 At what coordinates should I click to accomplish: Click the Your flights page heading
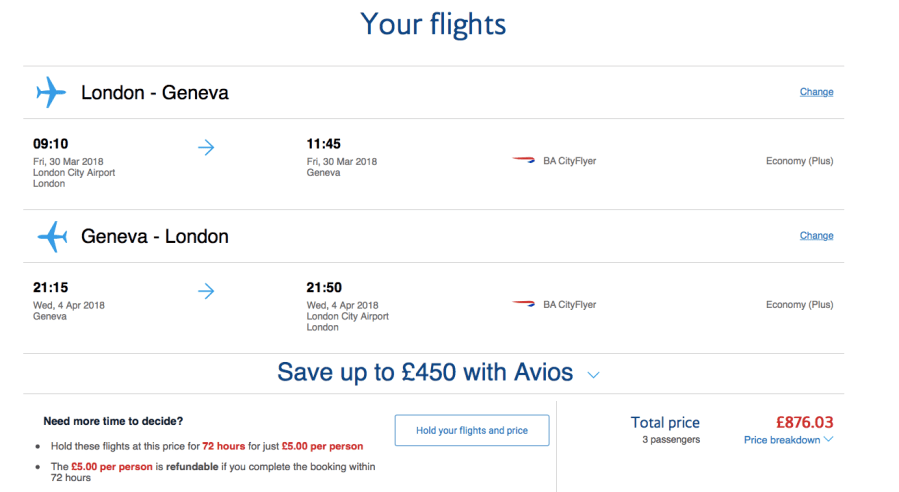[433, 24]
